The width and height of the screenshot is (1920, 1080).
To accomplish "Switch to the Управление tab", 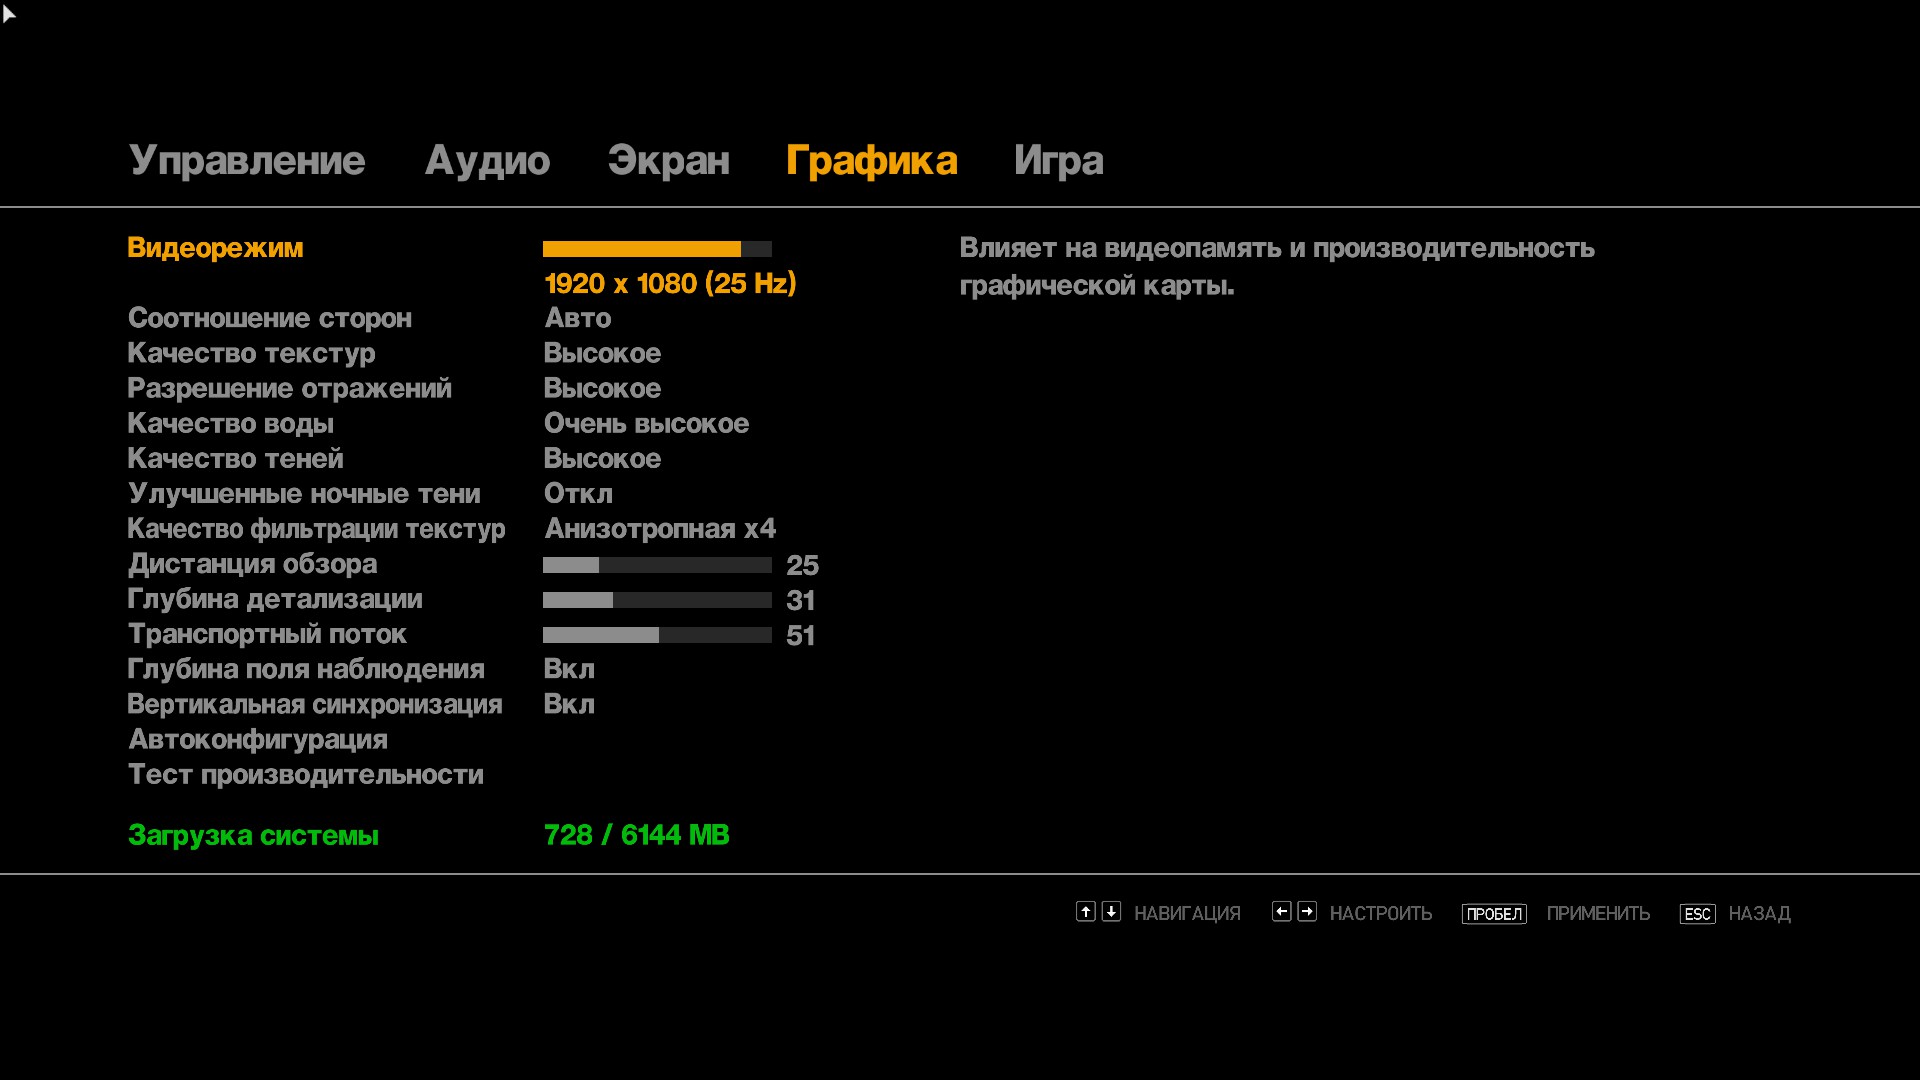I will [247, 161].
